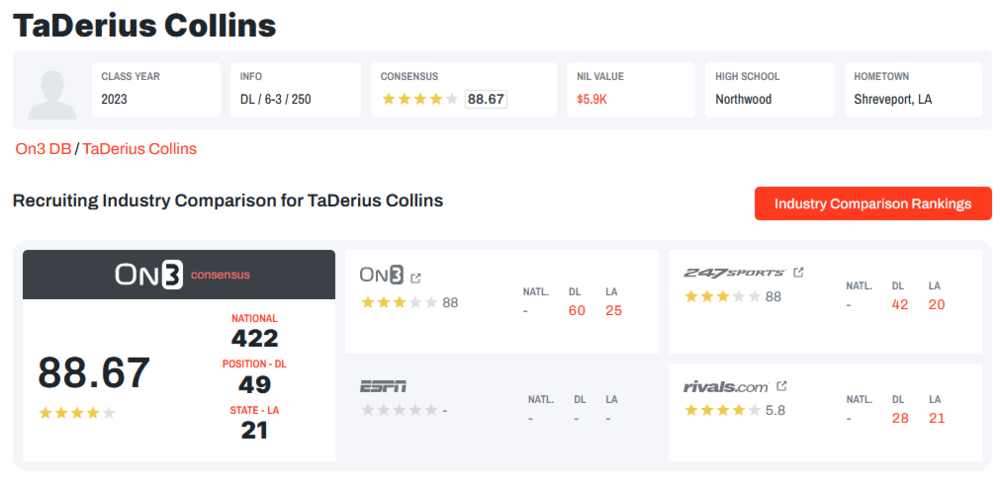Click On3 LA state rank 25
The width and height of the screenshot is (1000, 483).
(x=614, y=310)
